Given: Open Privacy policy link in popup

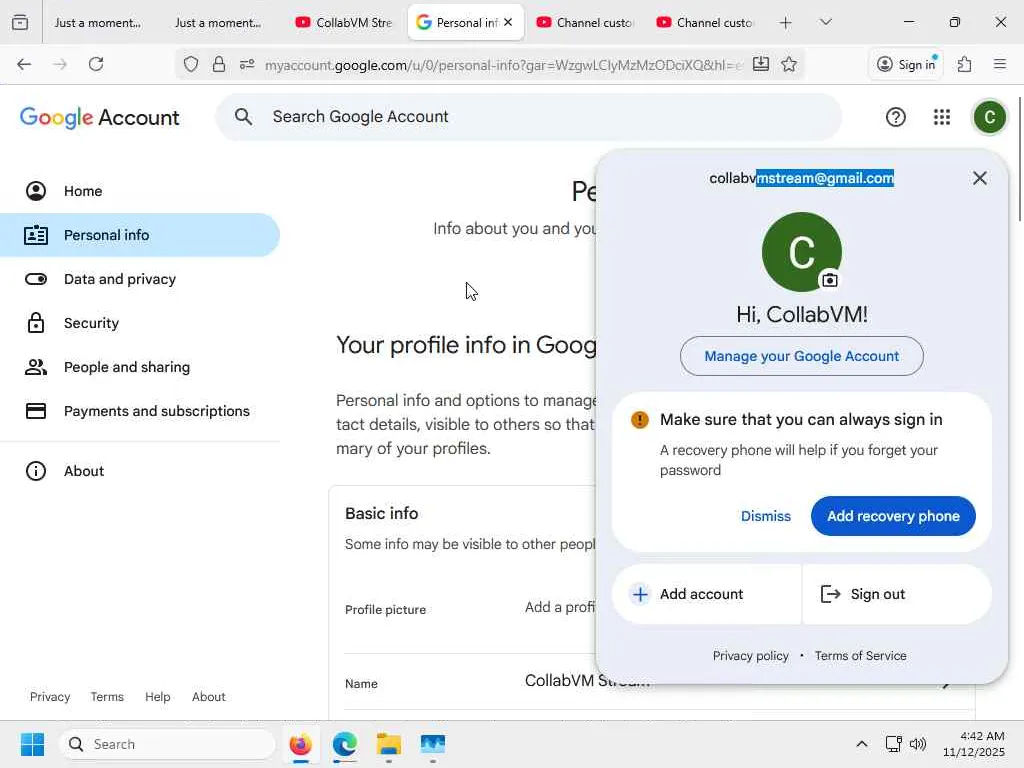Looking at the screenshot, I should (750, 656).
